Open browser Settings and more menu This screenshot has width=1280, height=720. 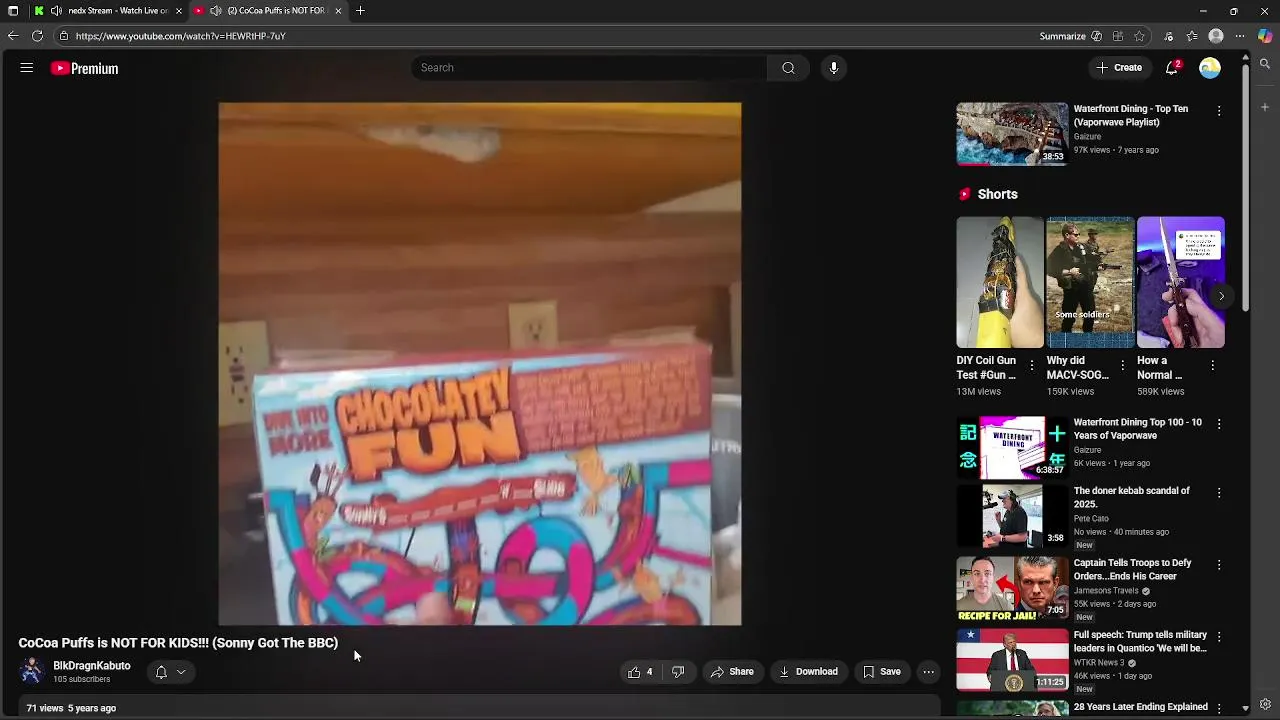(1240, 36)
